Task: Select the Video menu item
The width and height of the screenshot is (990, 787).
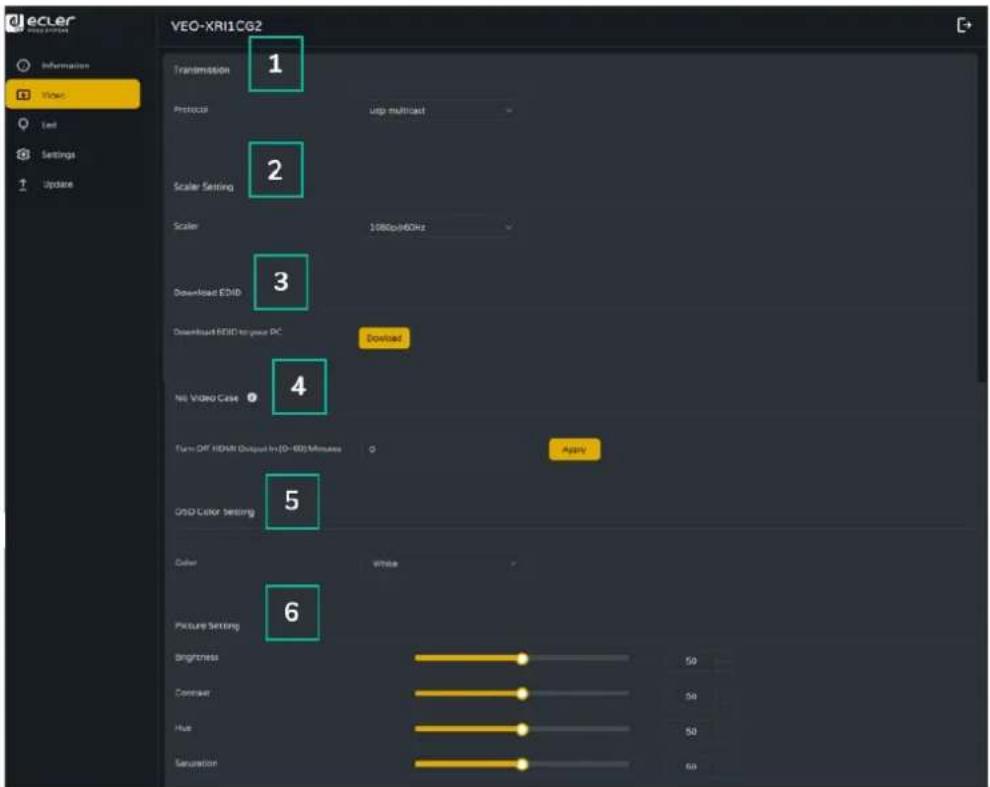Action: coord(73,95)
